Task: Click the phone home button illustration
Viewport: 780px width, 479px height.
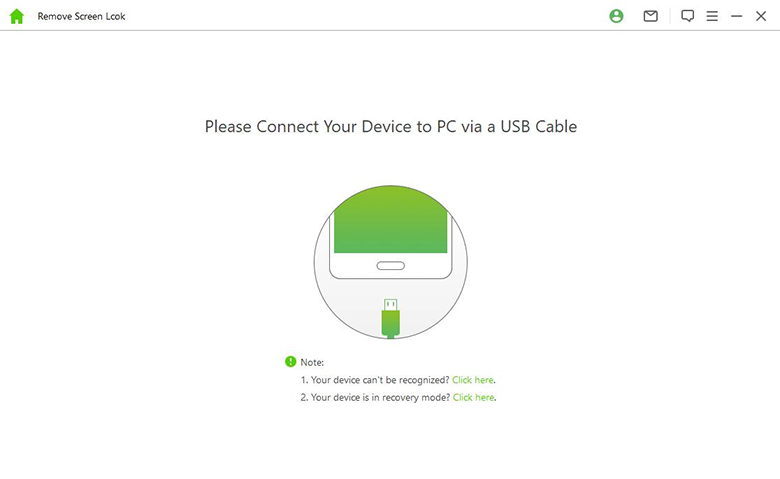Action: (390, 266)
